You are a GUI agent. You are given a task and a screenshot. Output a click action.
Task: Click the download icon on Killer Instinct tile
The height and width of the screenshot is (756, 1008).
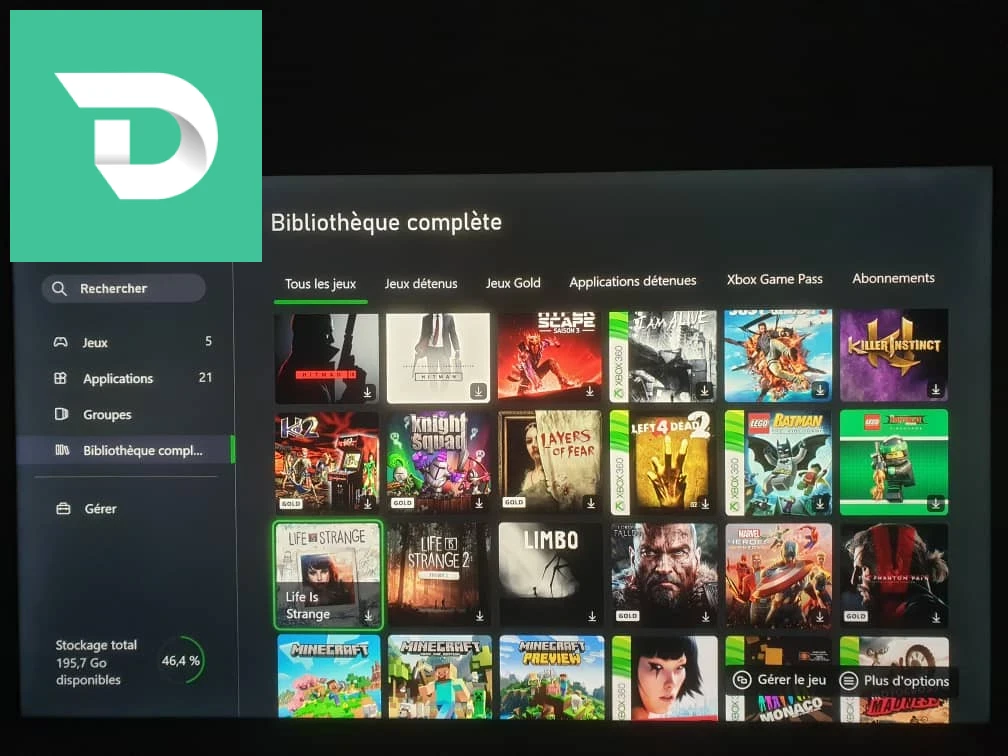pos(936,390)
